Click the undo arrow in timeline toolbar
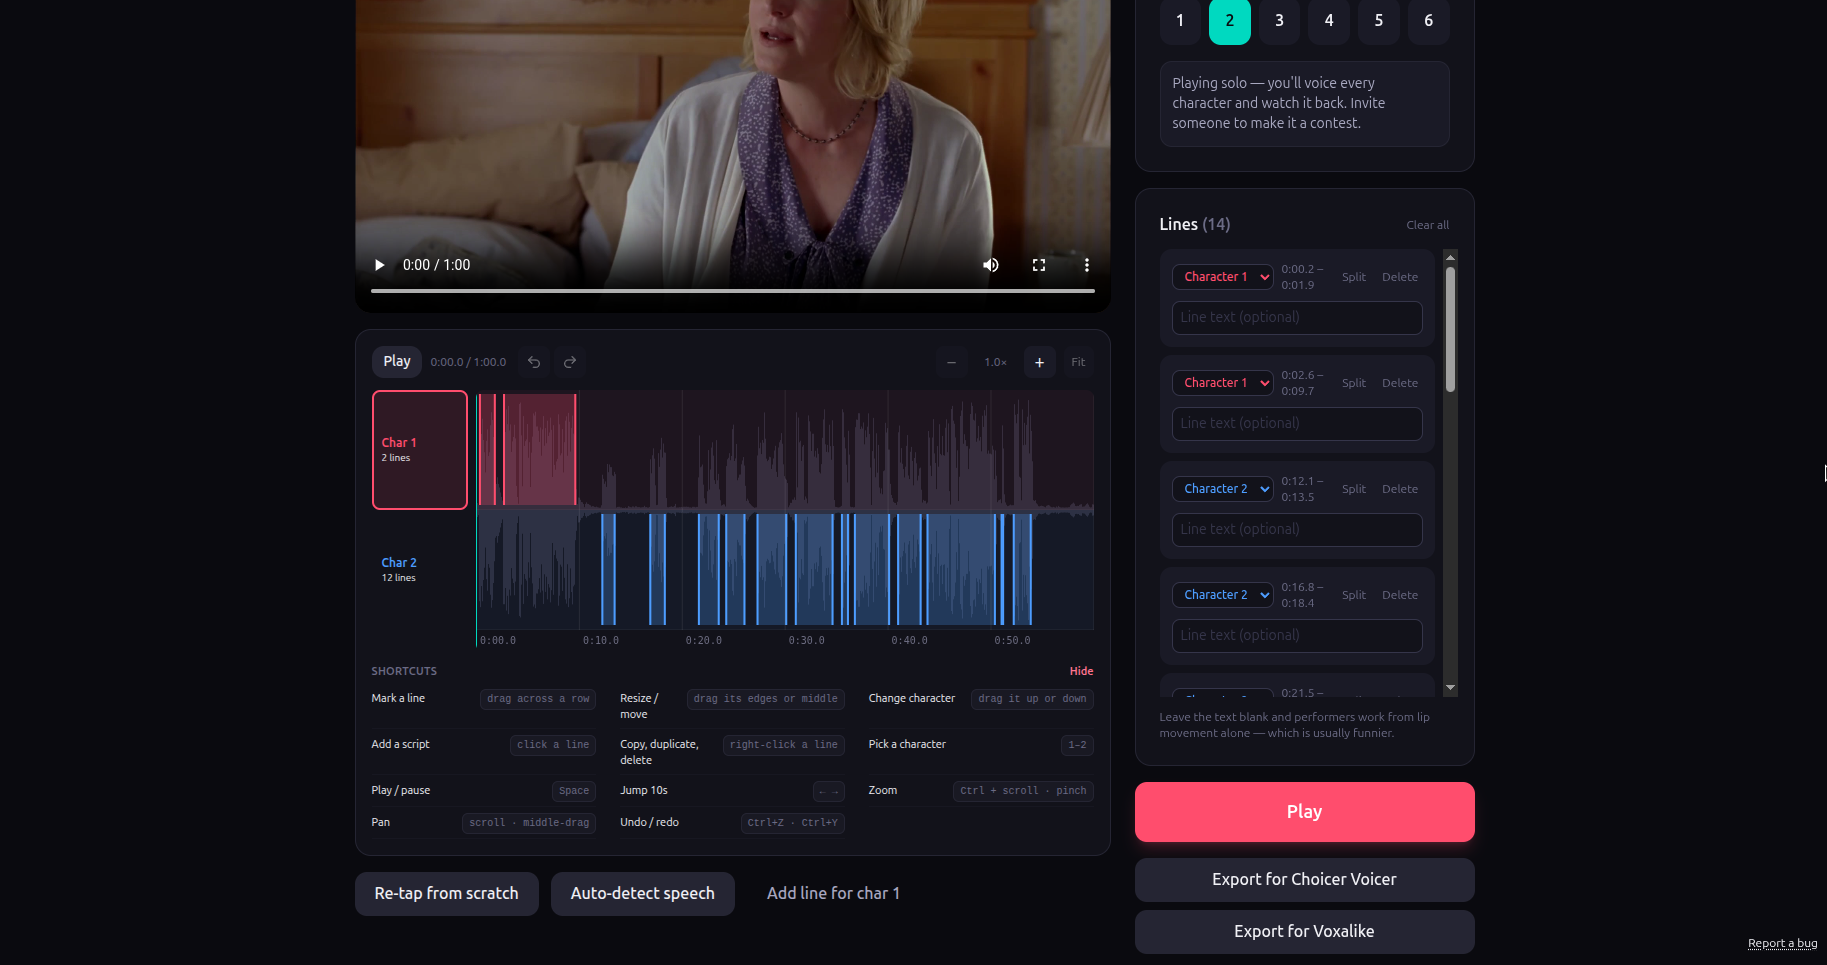 (x=534, y=362)
